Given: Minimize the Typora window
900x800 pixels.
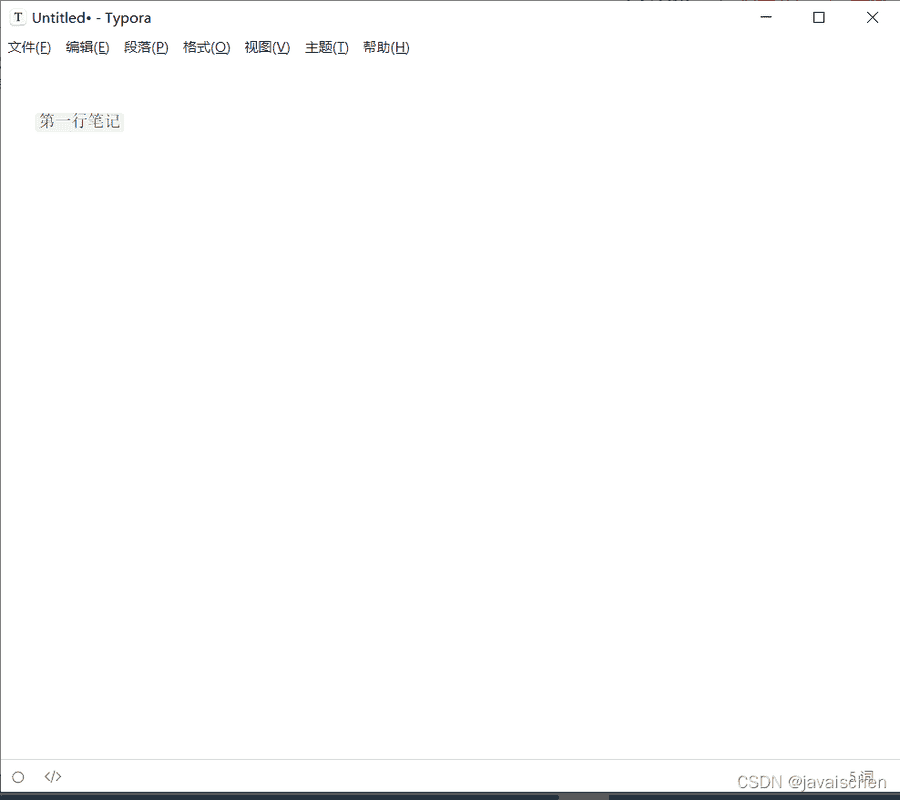Looking at the screenshot, I should (x=766, y=18).
